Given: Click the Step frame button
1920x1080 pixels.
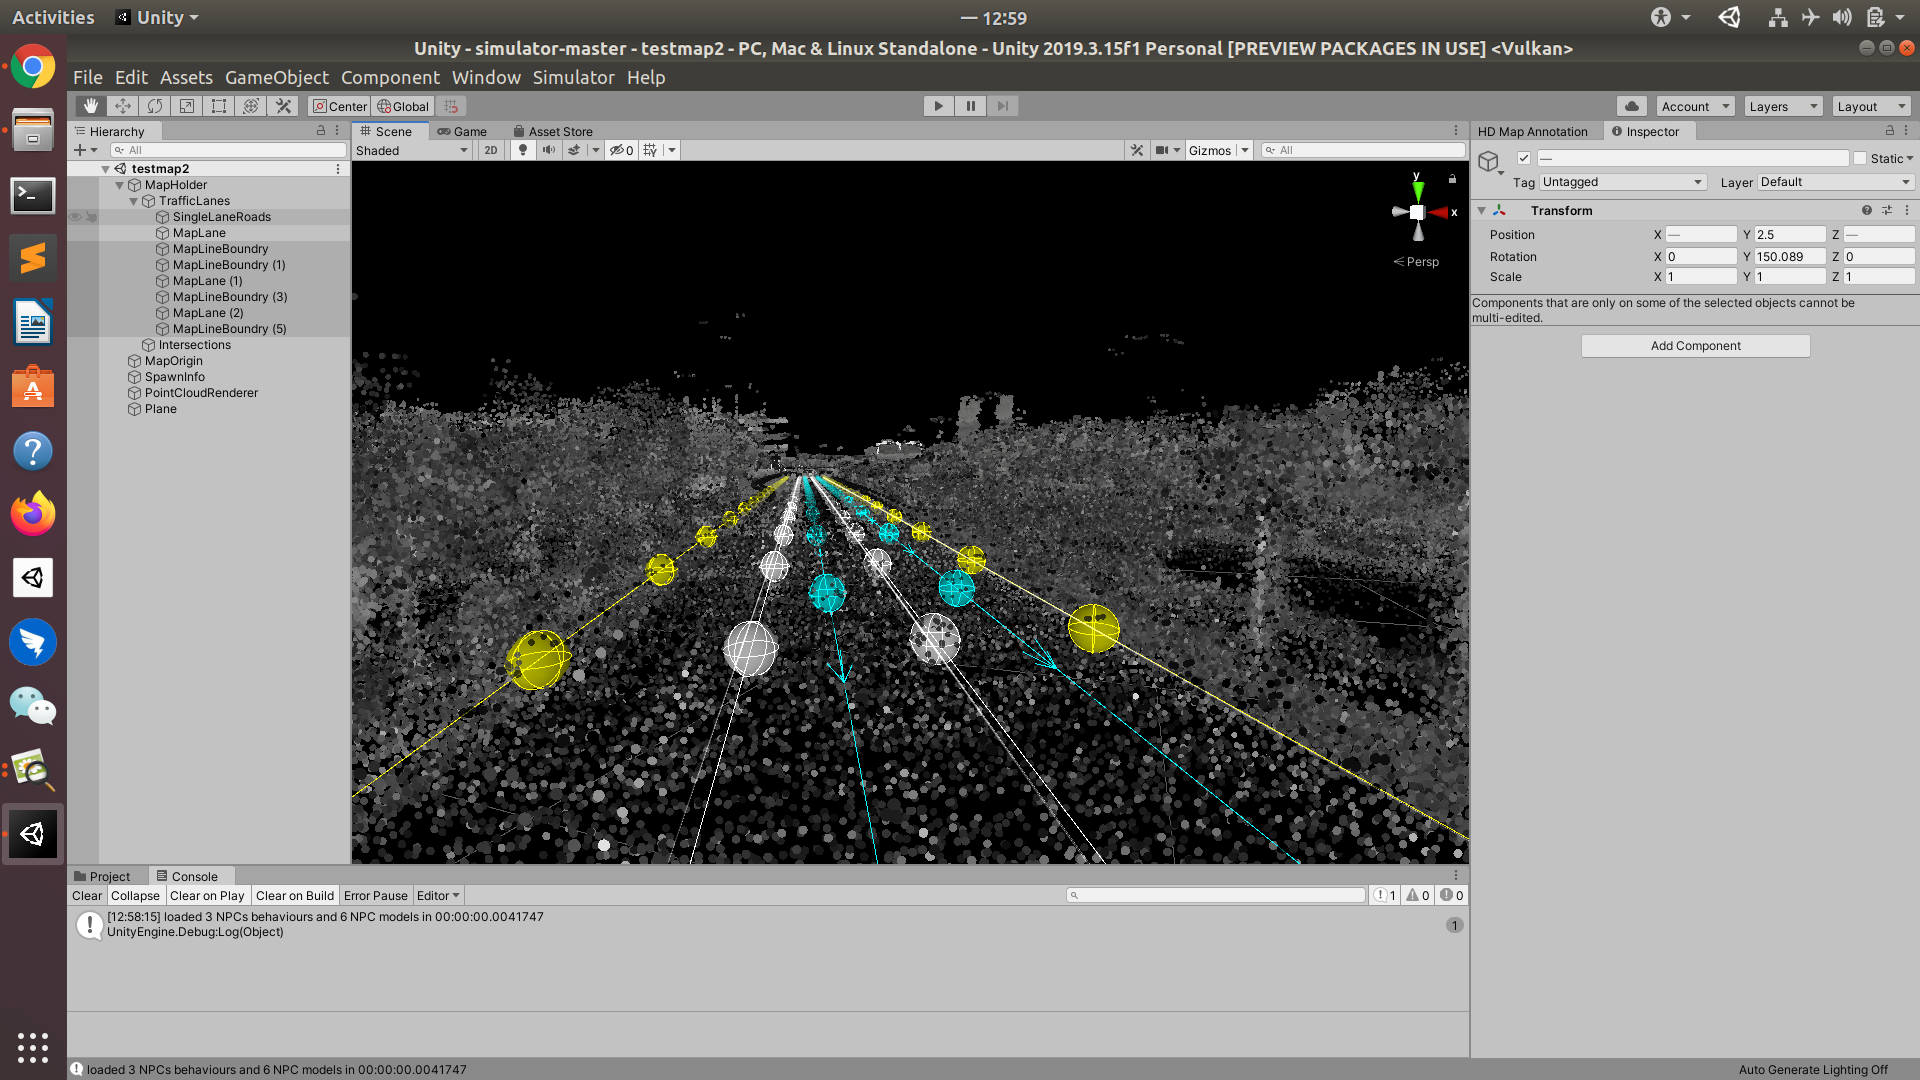Looking at the screenshot, I should (1002, 106).
